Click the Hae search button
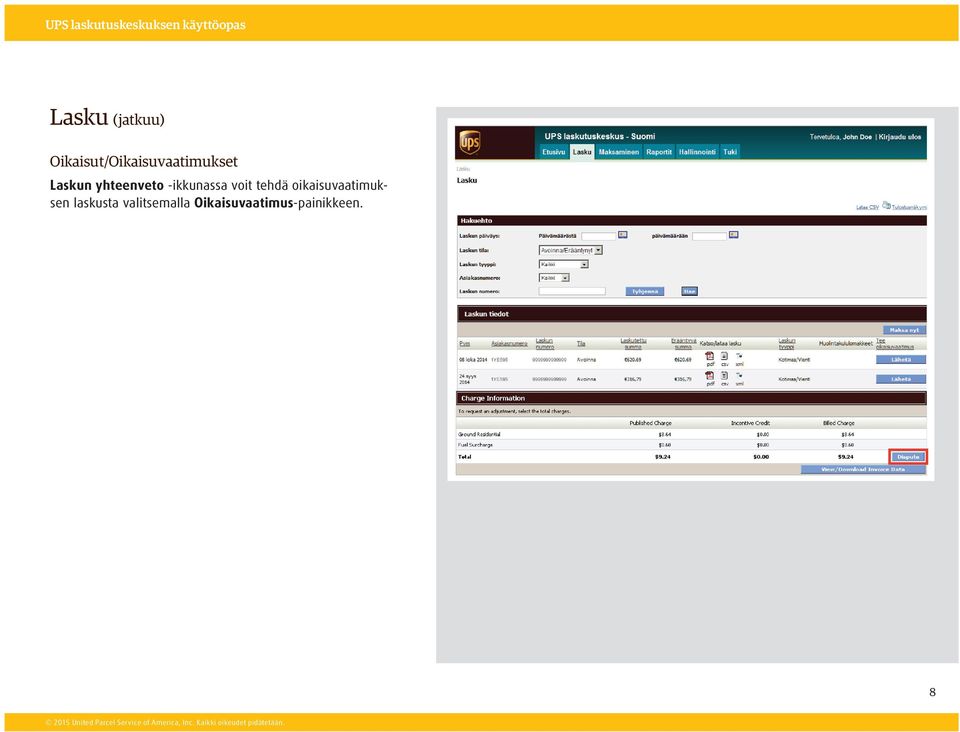The image size is (960, 732). (689, 291)
